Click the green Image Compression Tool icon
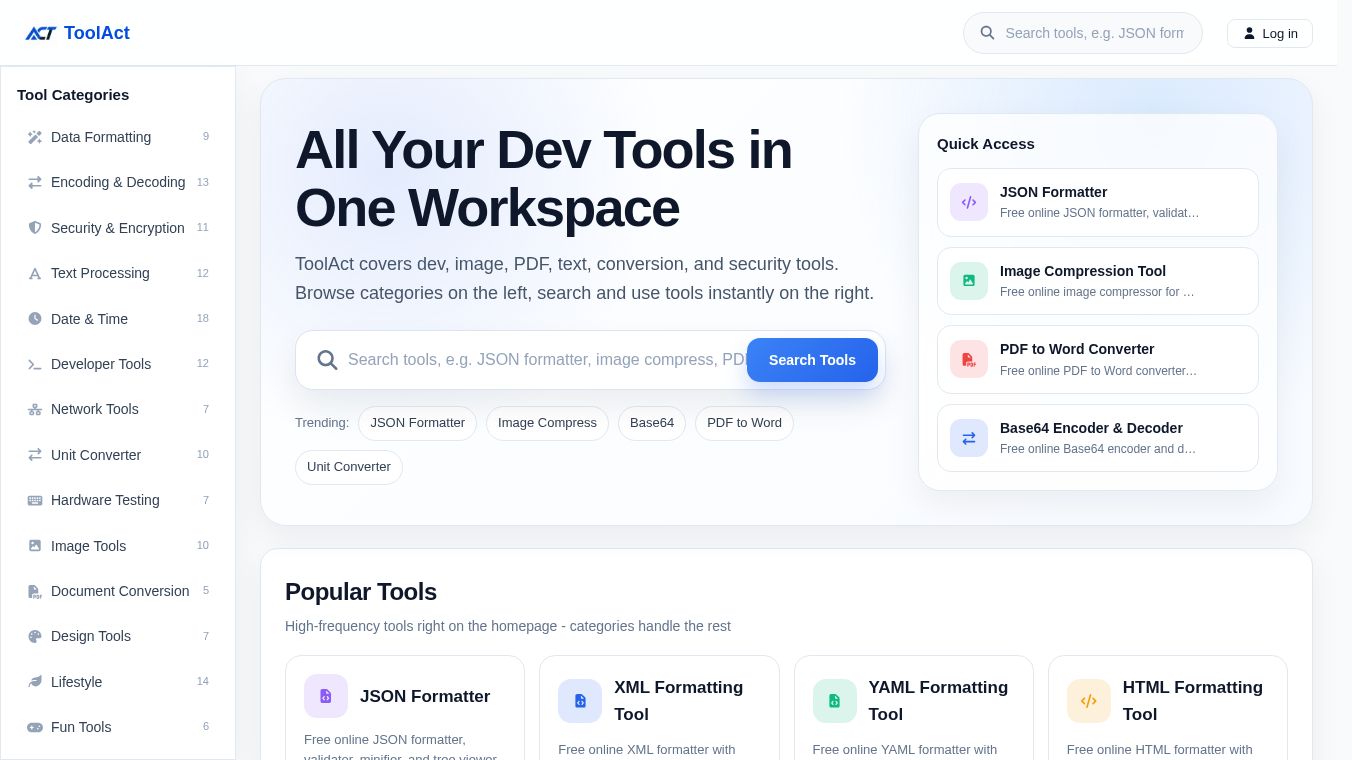The height and width of the screenshot is (760, 1352). [x=969, y=281]
